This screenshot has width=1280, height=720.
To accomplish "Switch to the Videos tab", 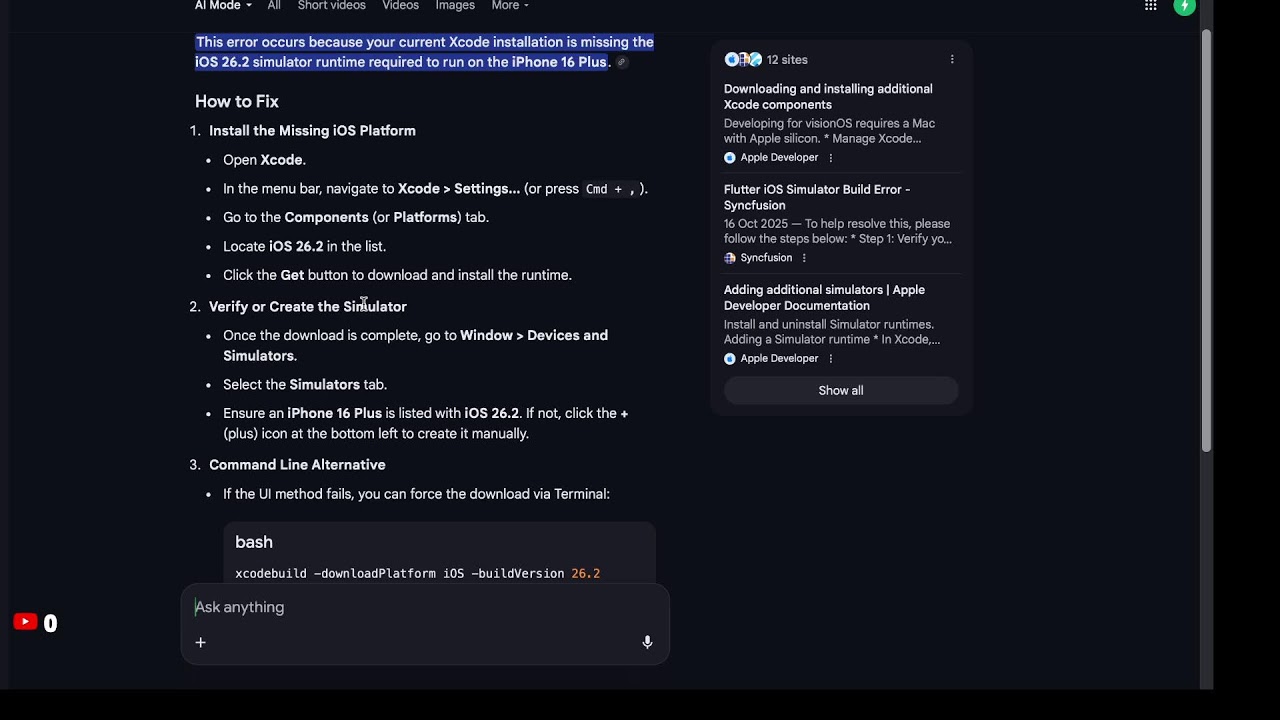I will (x=401, y=6).
